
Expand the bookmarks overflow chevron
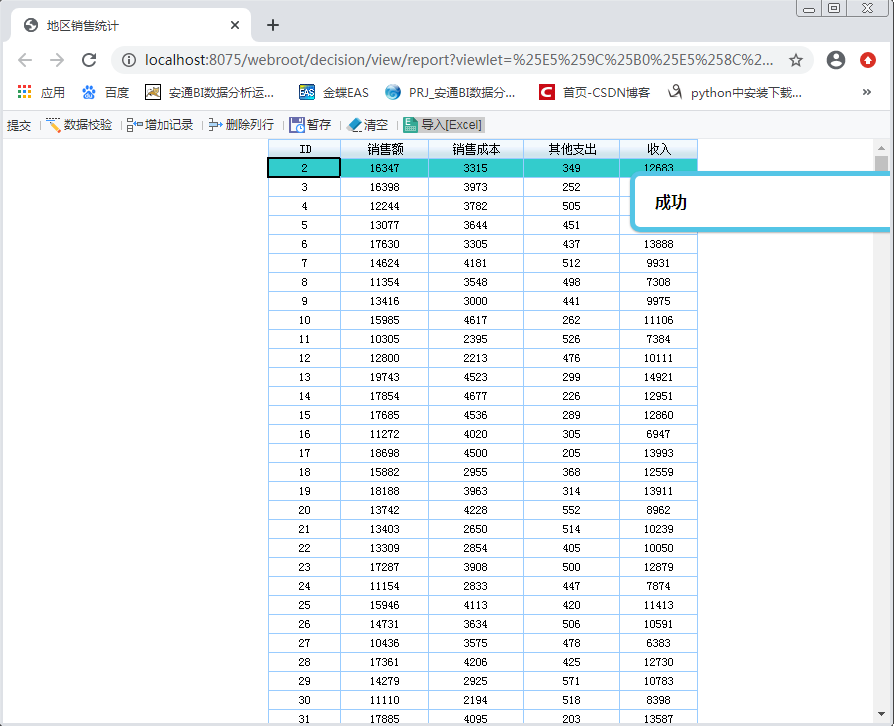pyautogui.click(x=867, y=92)
